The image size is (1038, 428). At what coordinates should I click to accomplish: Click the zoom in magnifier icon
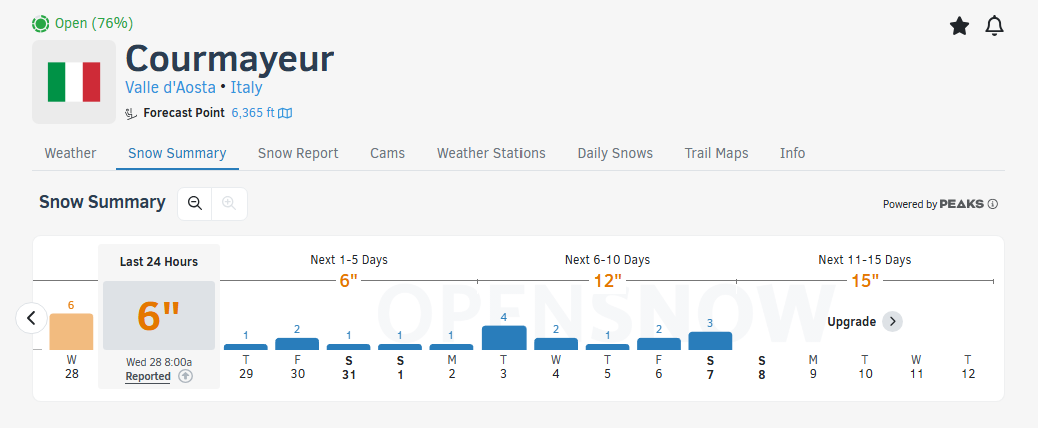pyautogui.click(x=229, y=203)
